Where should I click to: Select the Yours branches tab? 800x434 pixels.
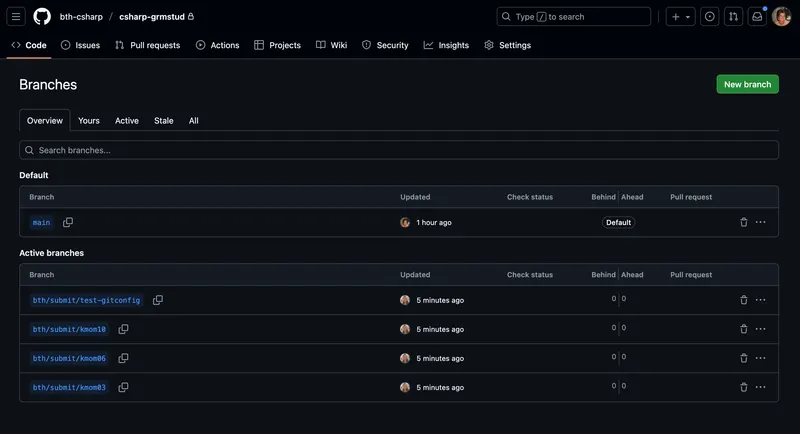(x=89, y=121)
